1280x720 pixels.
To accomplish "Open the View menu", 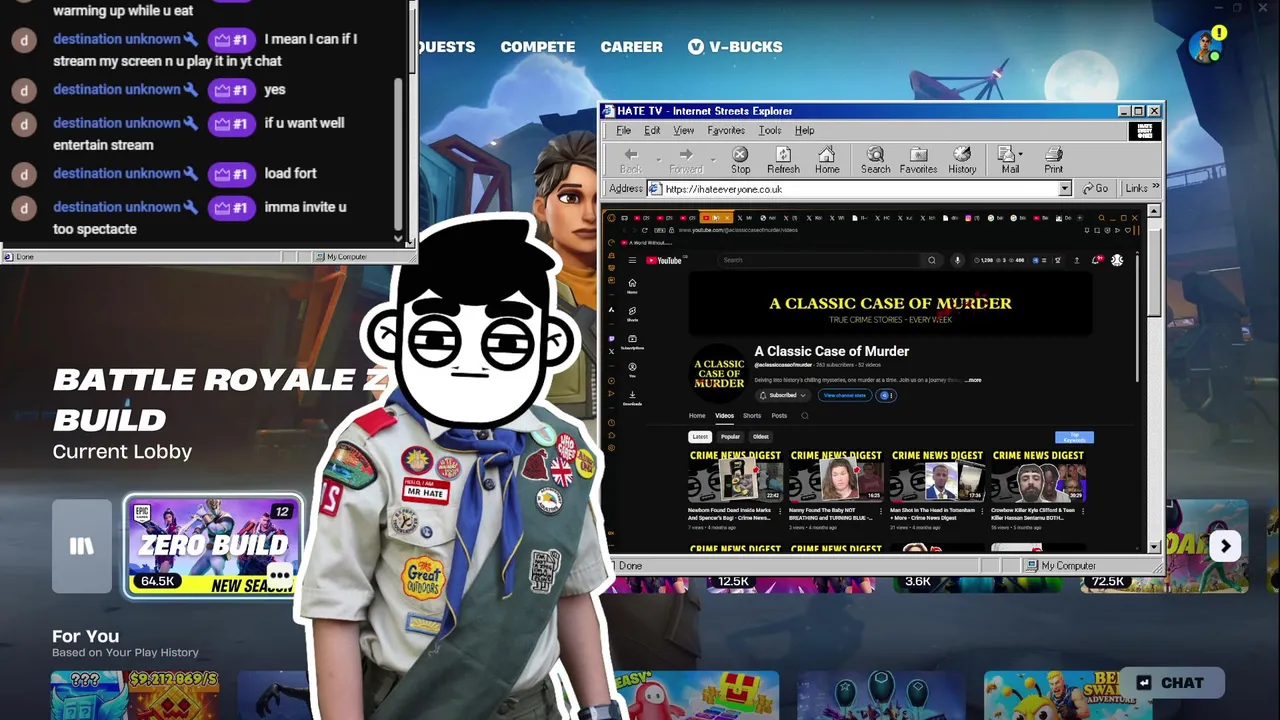I will coord(684,130).
